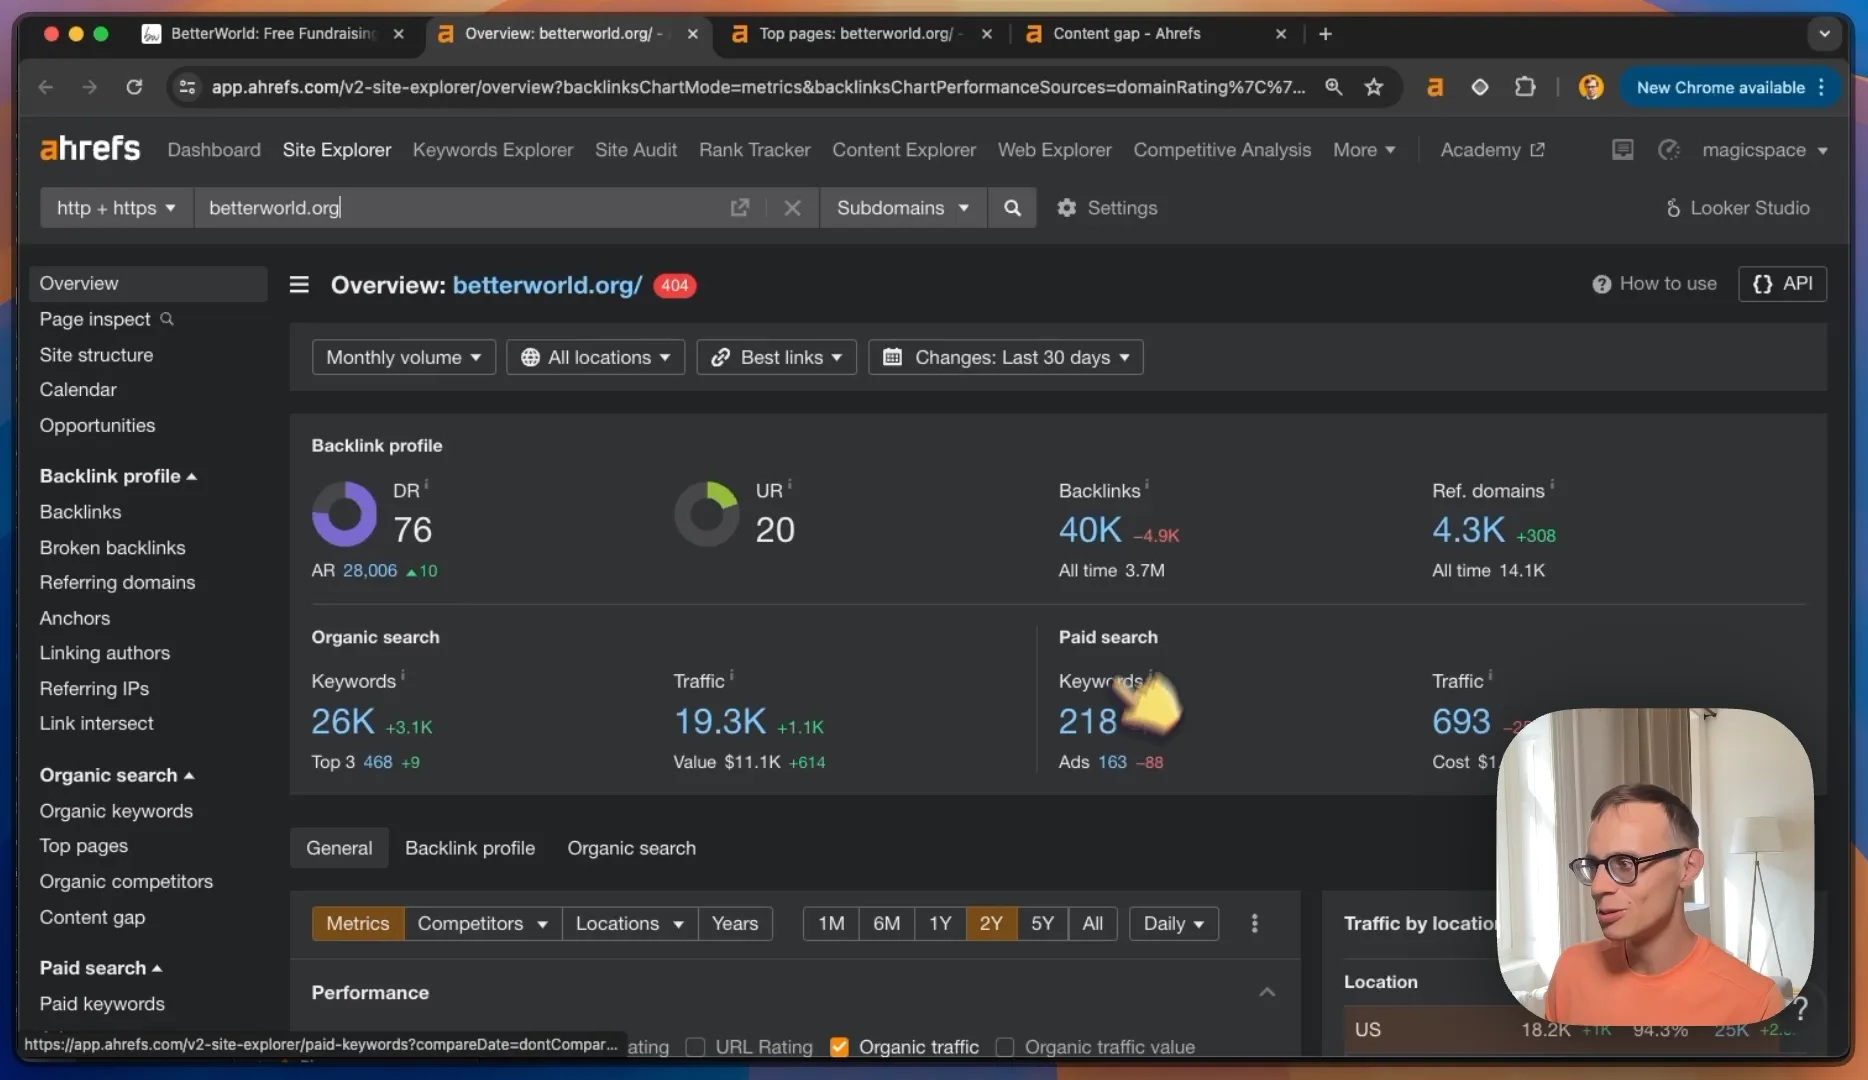Image resolution: width=1868 pixels, height=1080 pixels.
Task: Click the Ahrefs extension icon in Chrome toolbar
Action: click(1435, 87)
